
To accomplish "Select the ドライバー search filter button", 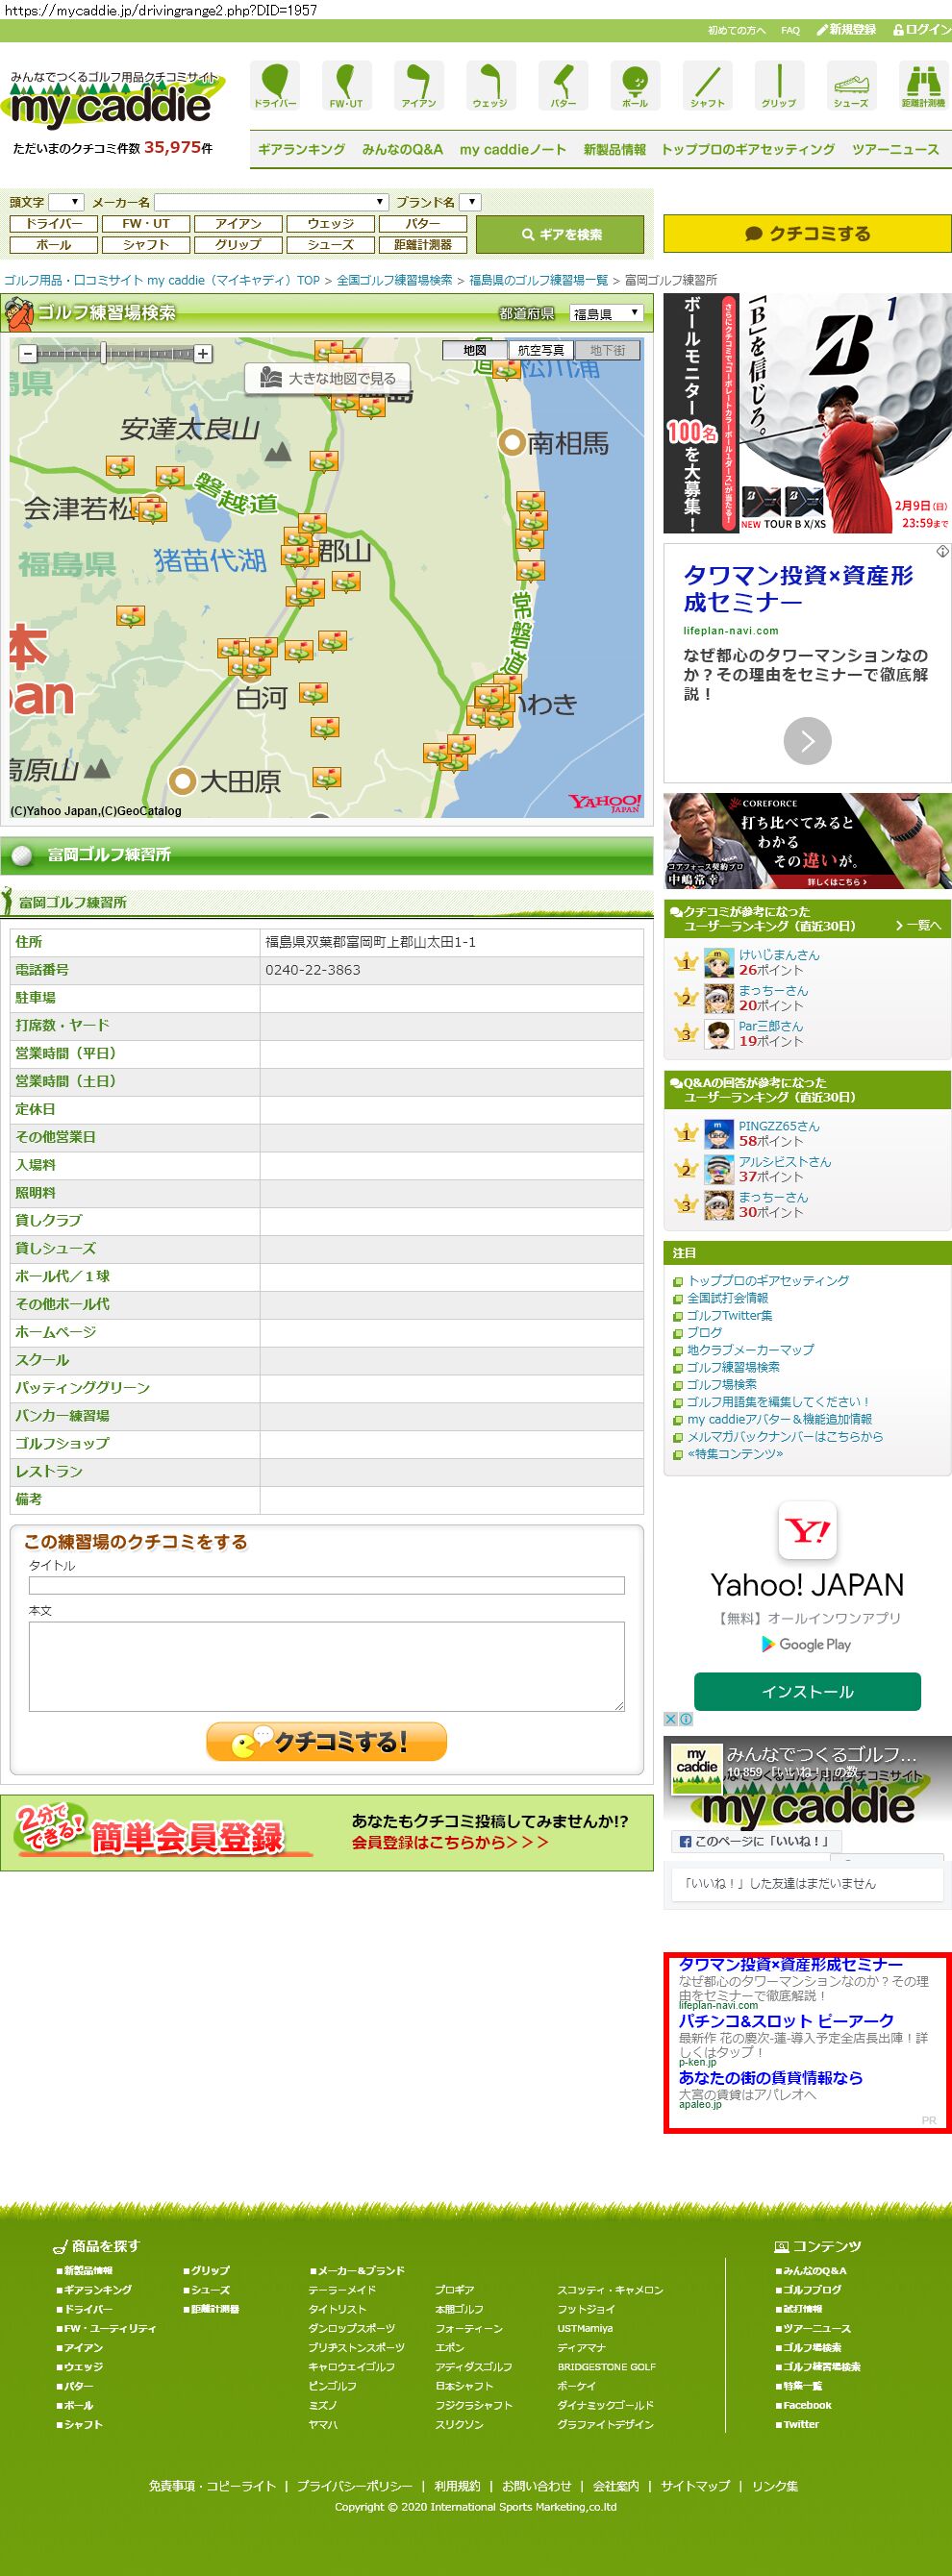I will pos(53,223).
